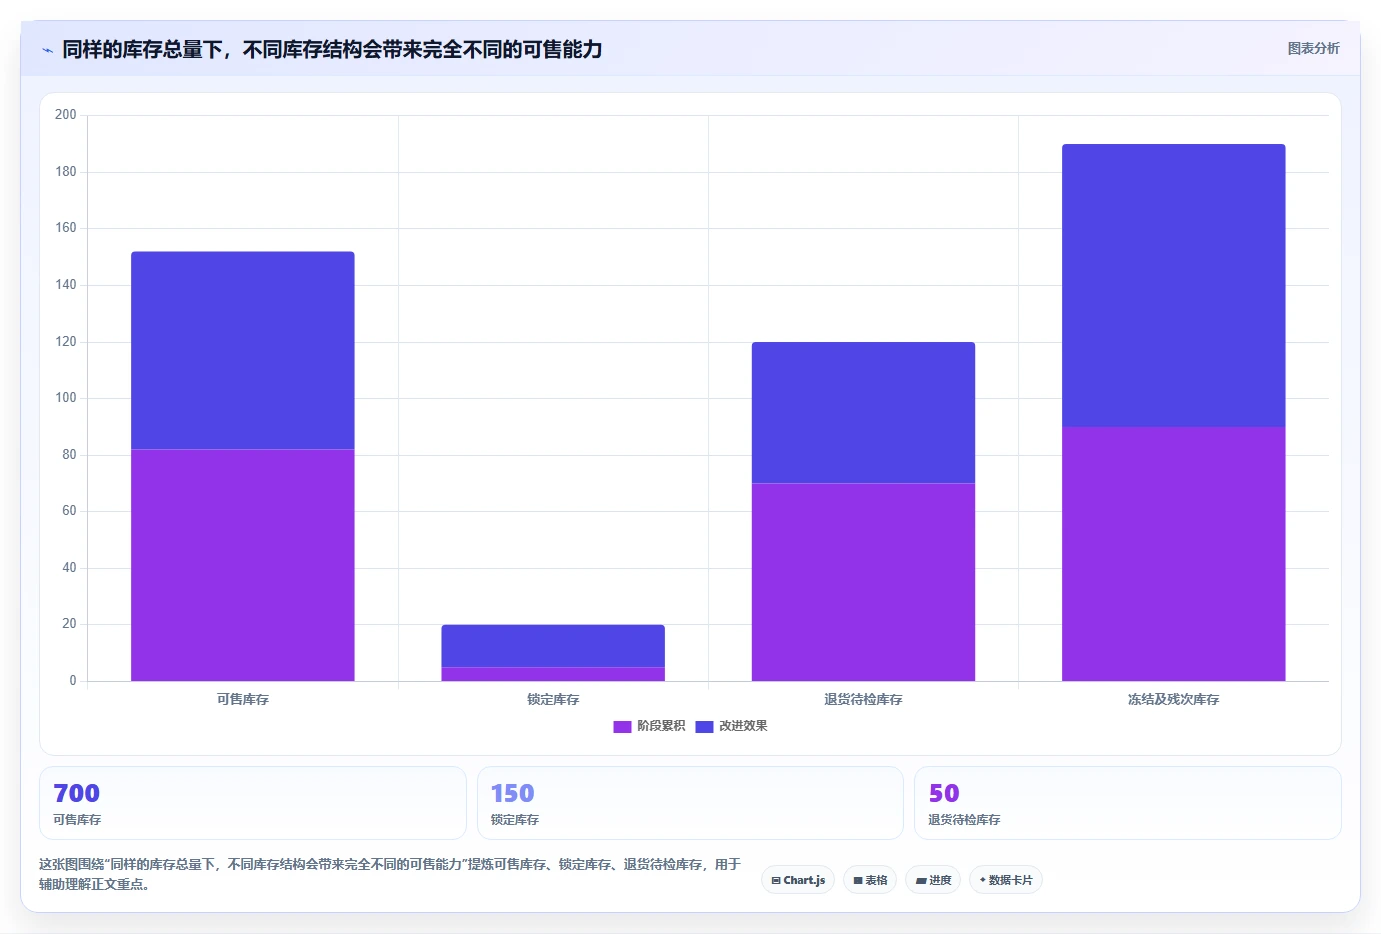Click the 退货待检库存 x-axis label
This screenshot has width=1381, height=934.
863,699
